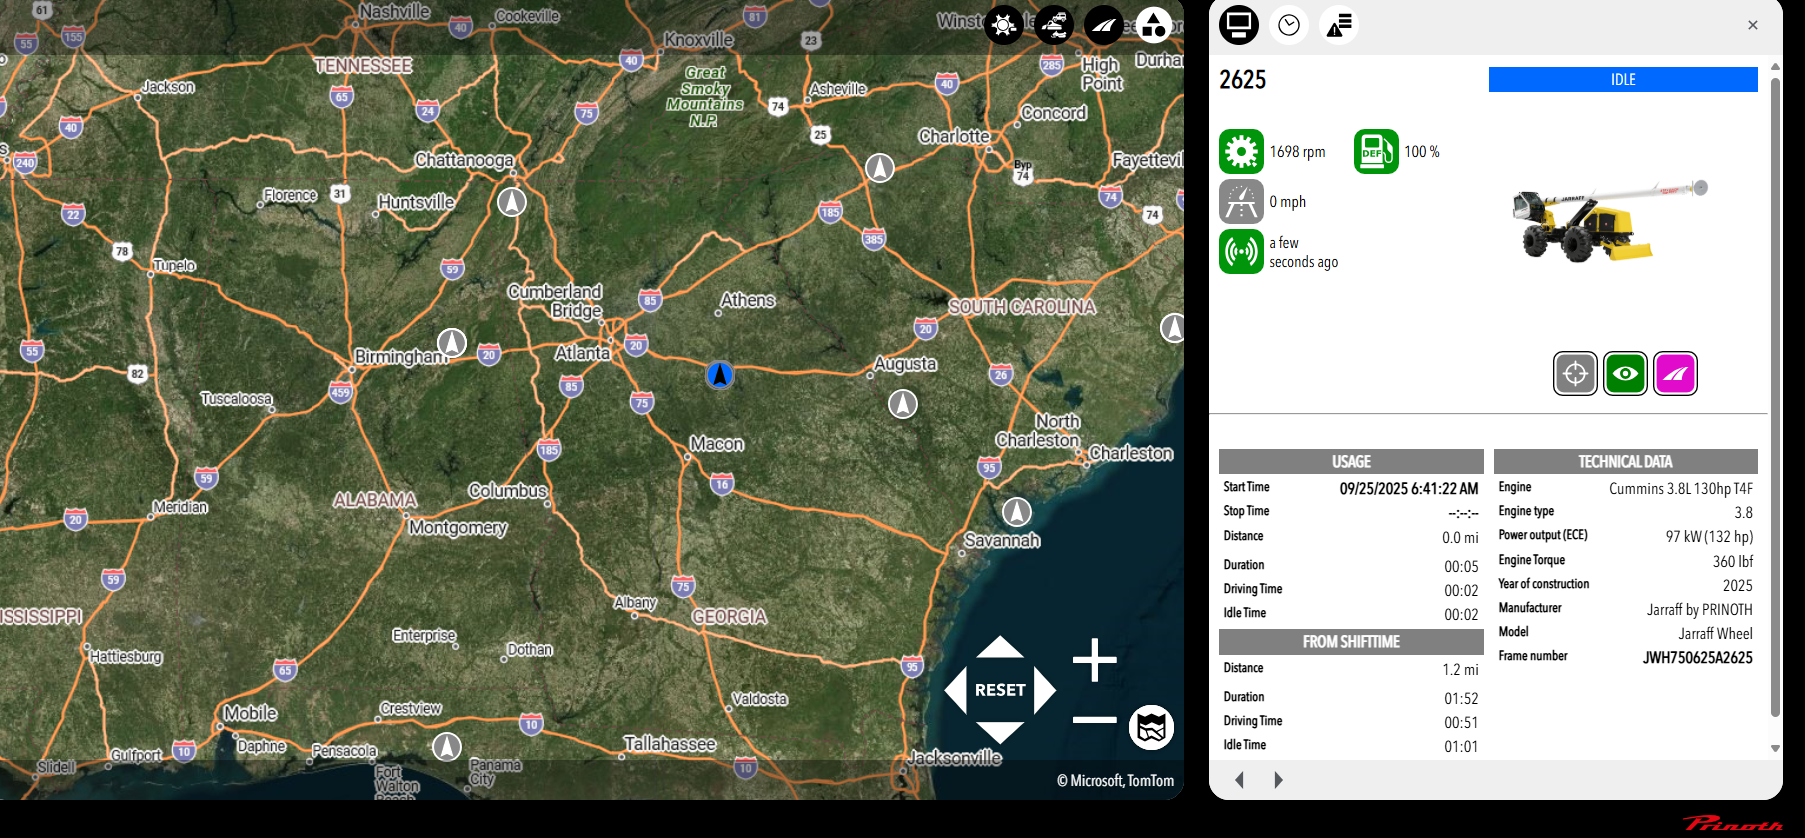The image size is (1805, 838).
Task: Toggle magenta track display button
Action: click(1675, 374)
